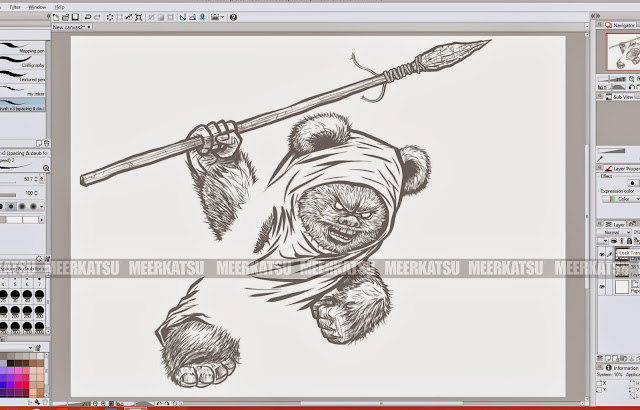Select the highlighted custom brush in sub tool list
The height and width of the screenshot is (410, 640).
[x=22, y=104]
